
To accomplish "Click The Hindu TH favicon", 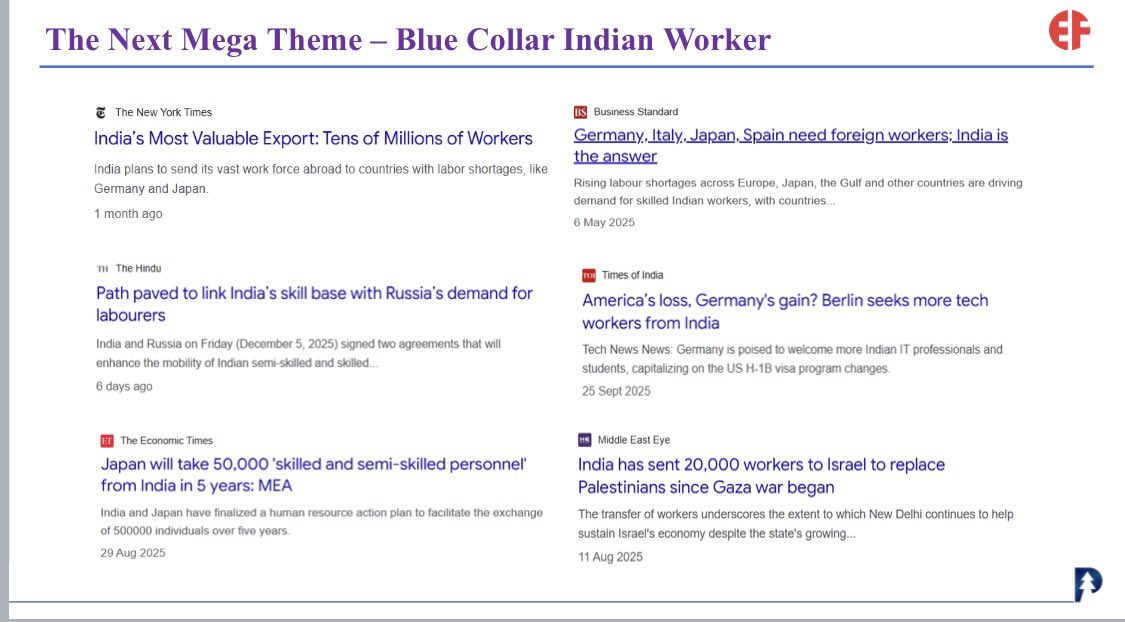I will click(103, 269).
